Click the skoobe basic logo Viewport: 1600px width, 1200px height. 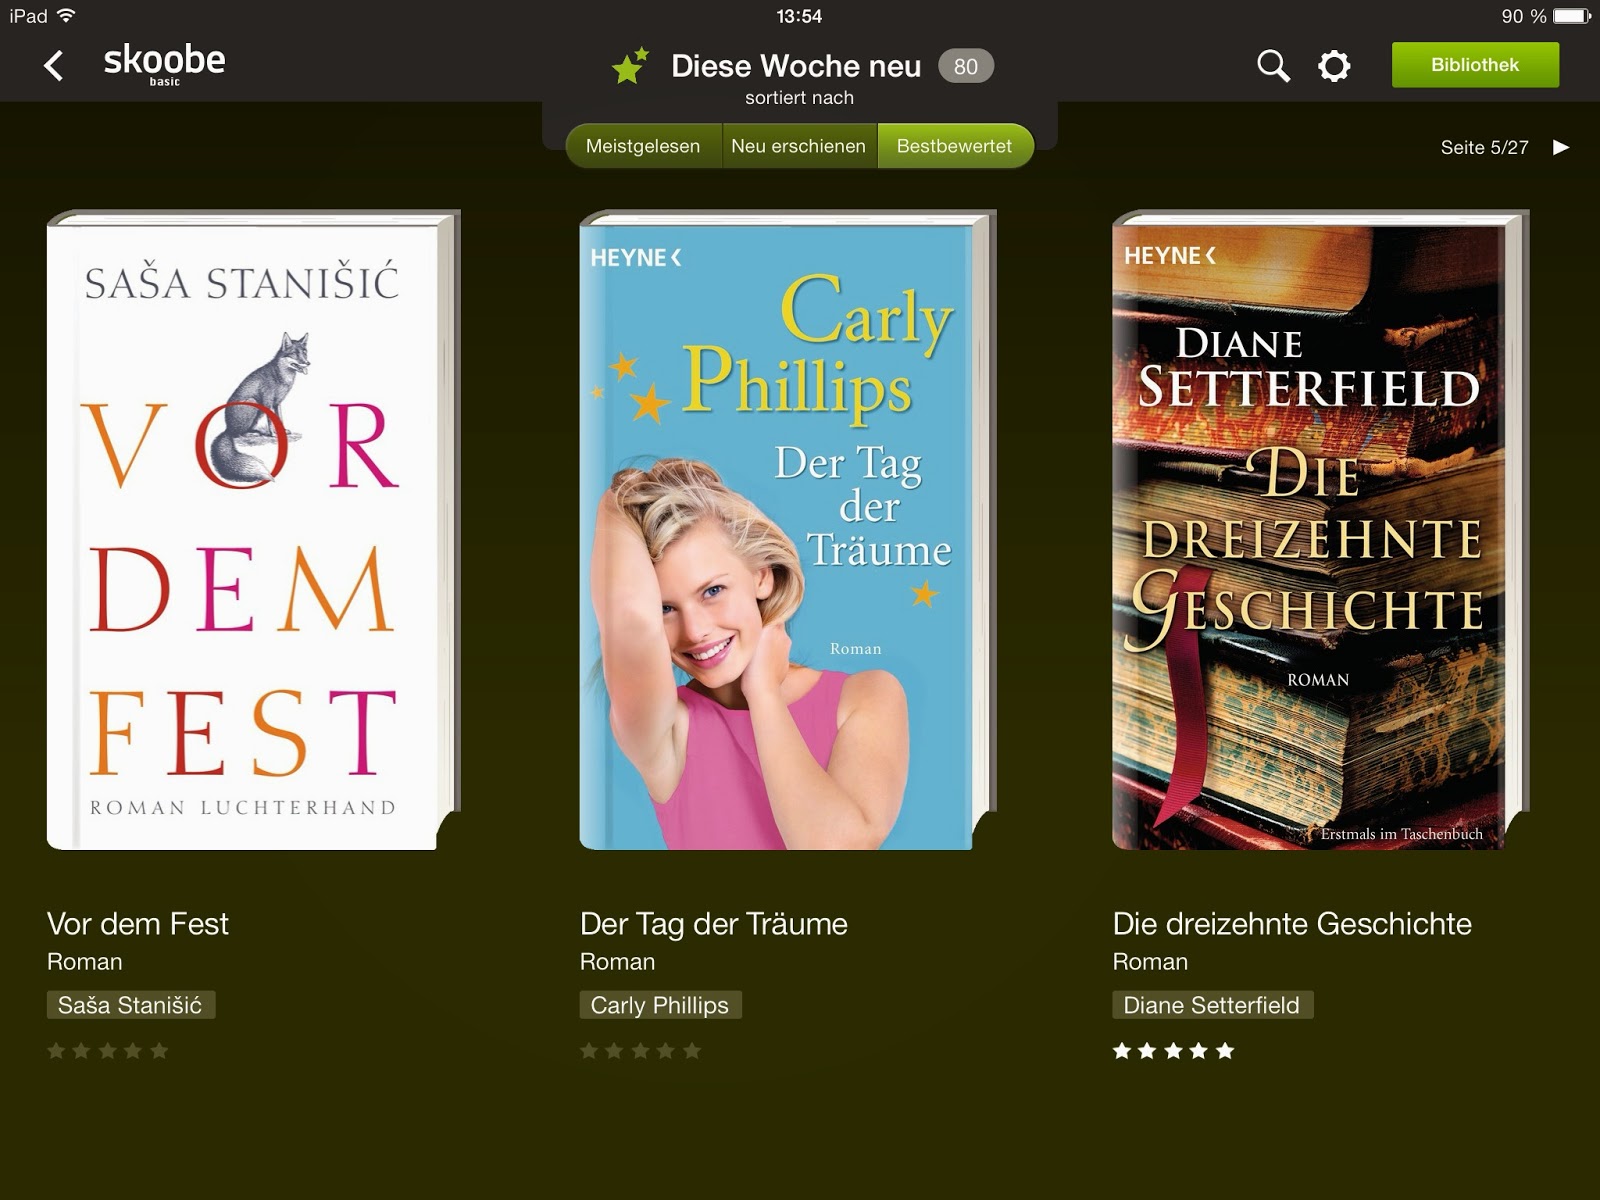pyautogui.click(x=165, y=65)
